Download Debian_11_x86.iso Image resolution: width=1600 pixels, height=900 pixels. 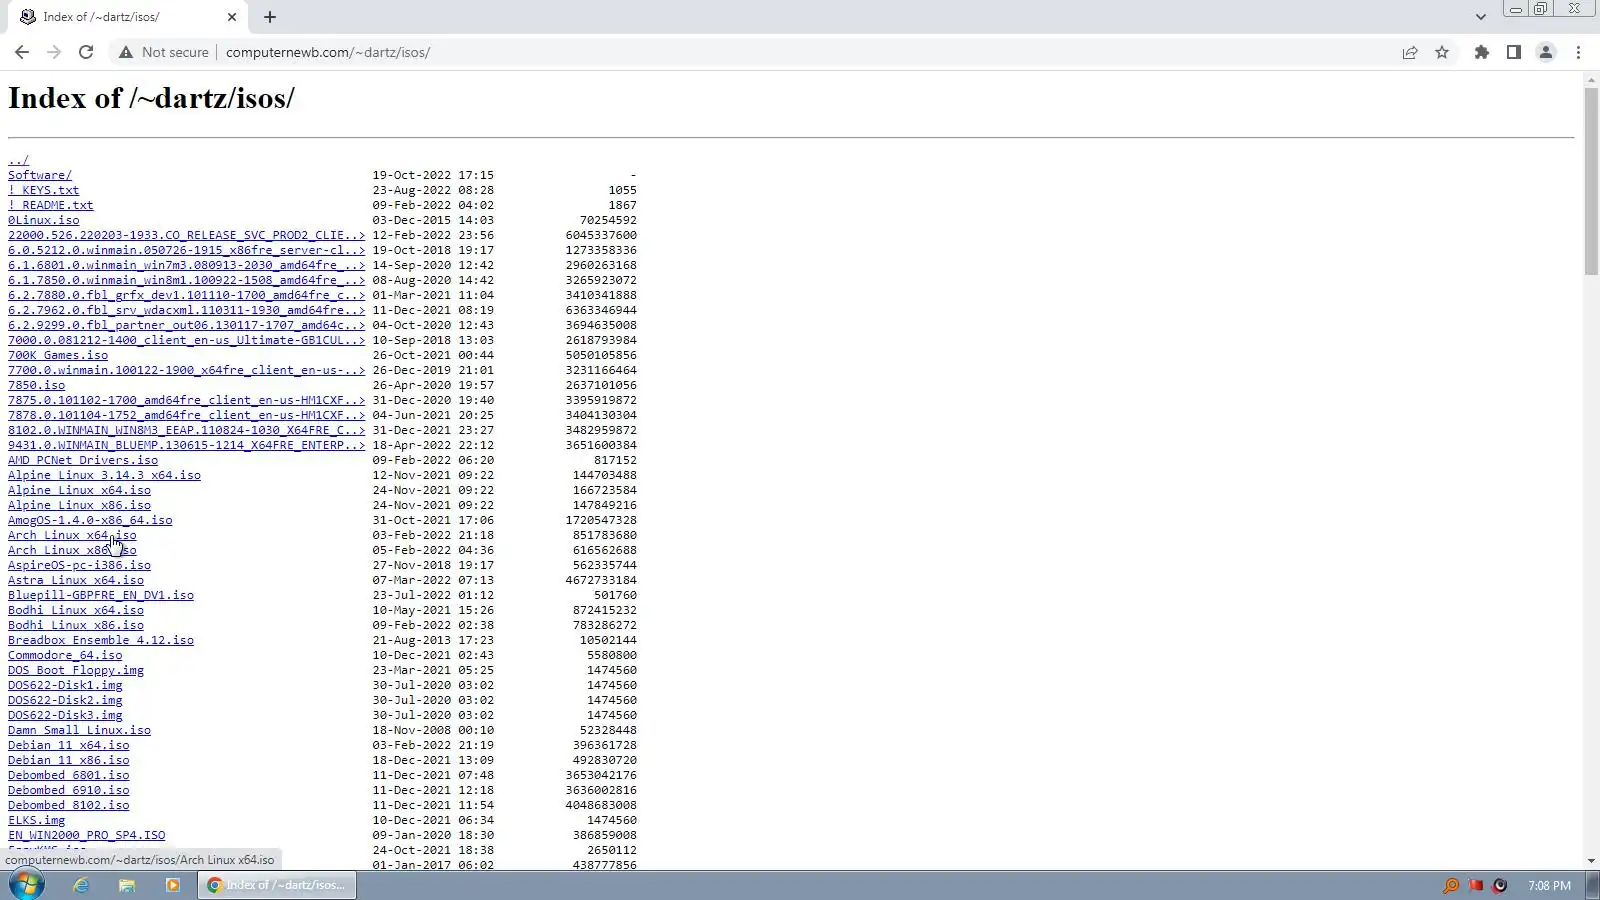(69, 760)
